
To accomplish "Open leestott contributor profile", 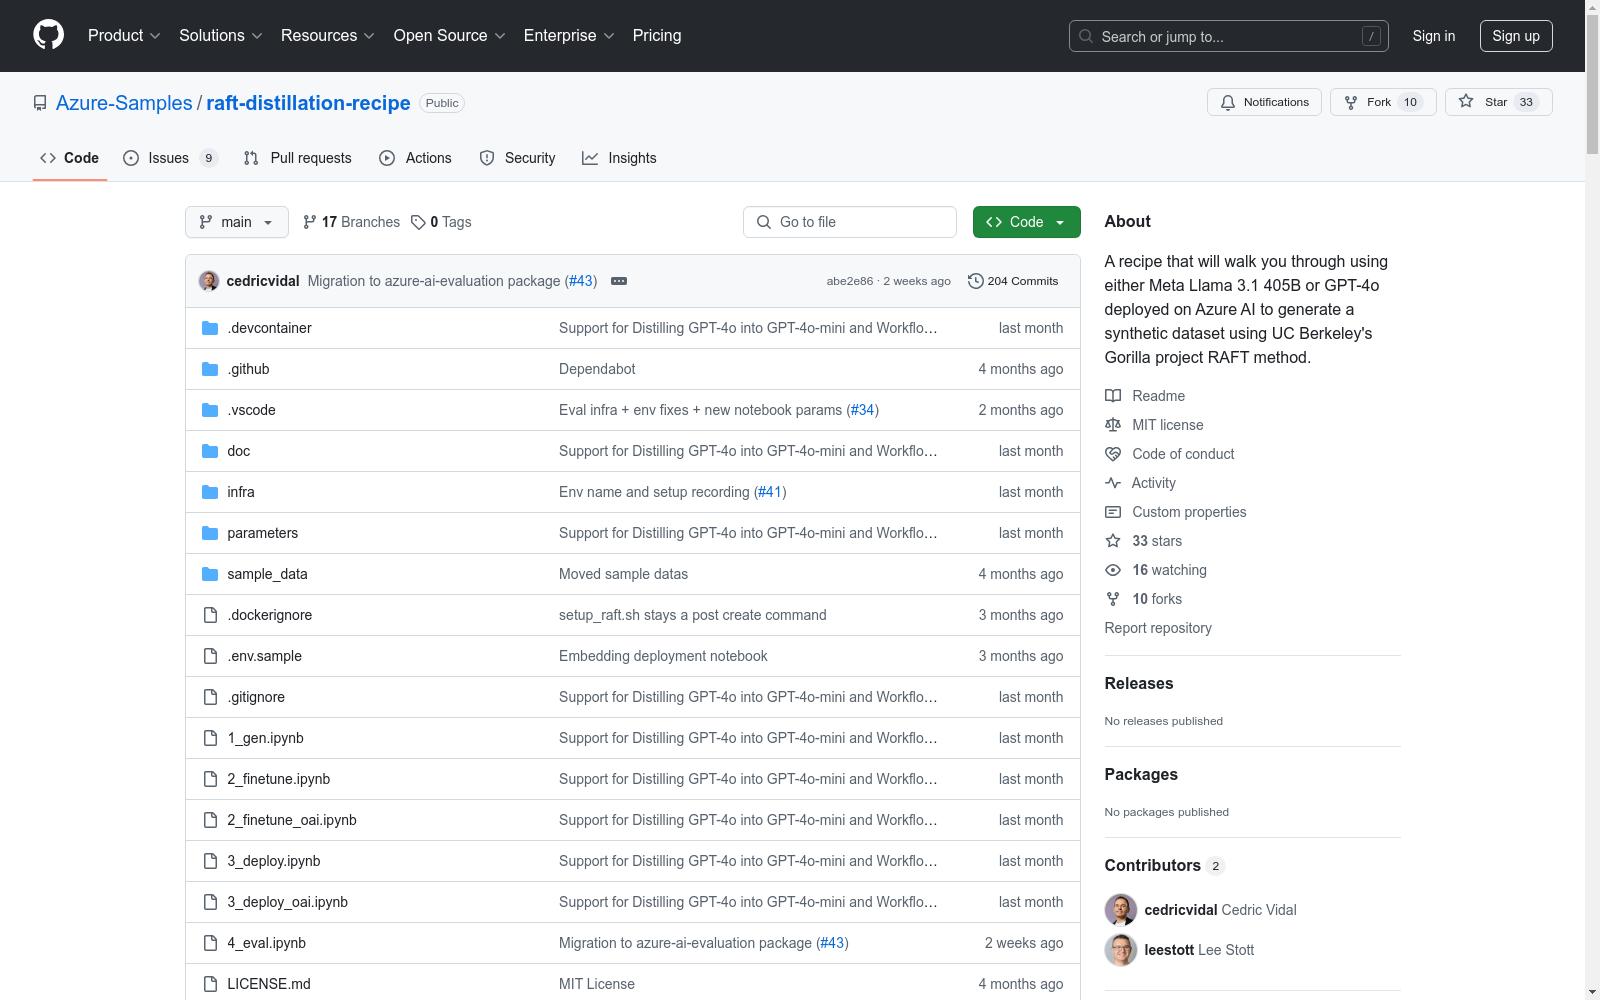I will click(x=1169, y=950).
